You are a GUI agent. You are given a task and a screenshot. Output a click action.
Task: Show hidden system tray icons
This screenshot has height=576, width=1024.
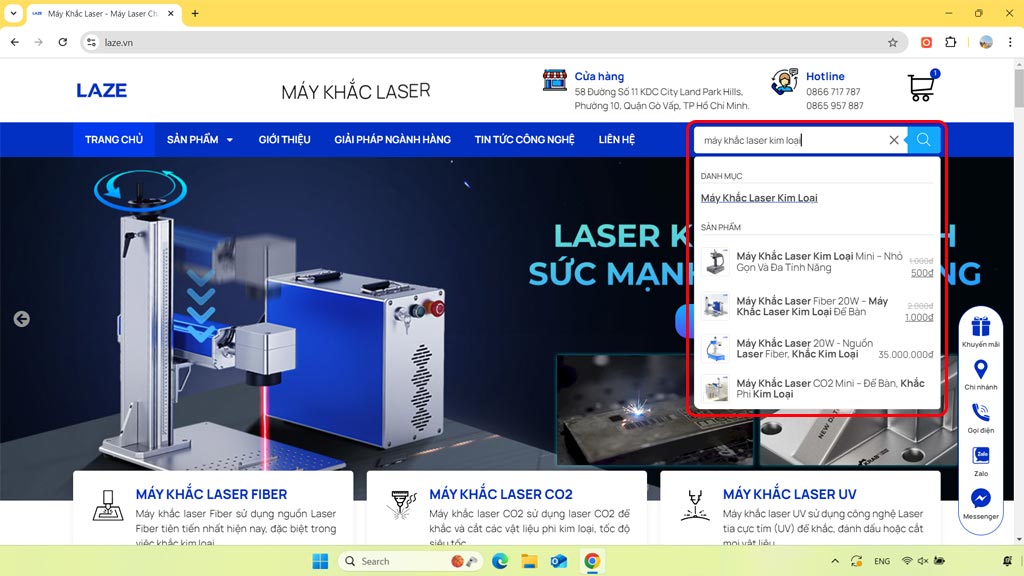tap(835, 561)
